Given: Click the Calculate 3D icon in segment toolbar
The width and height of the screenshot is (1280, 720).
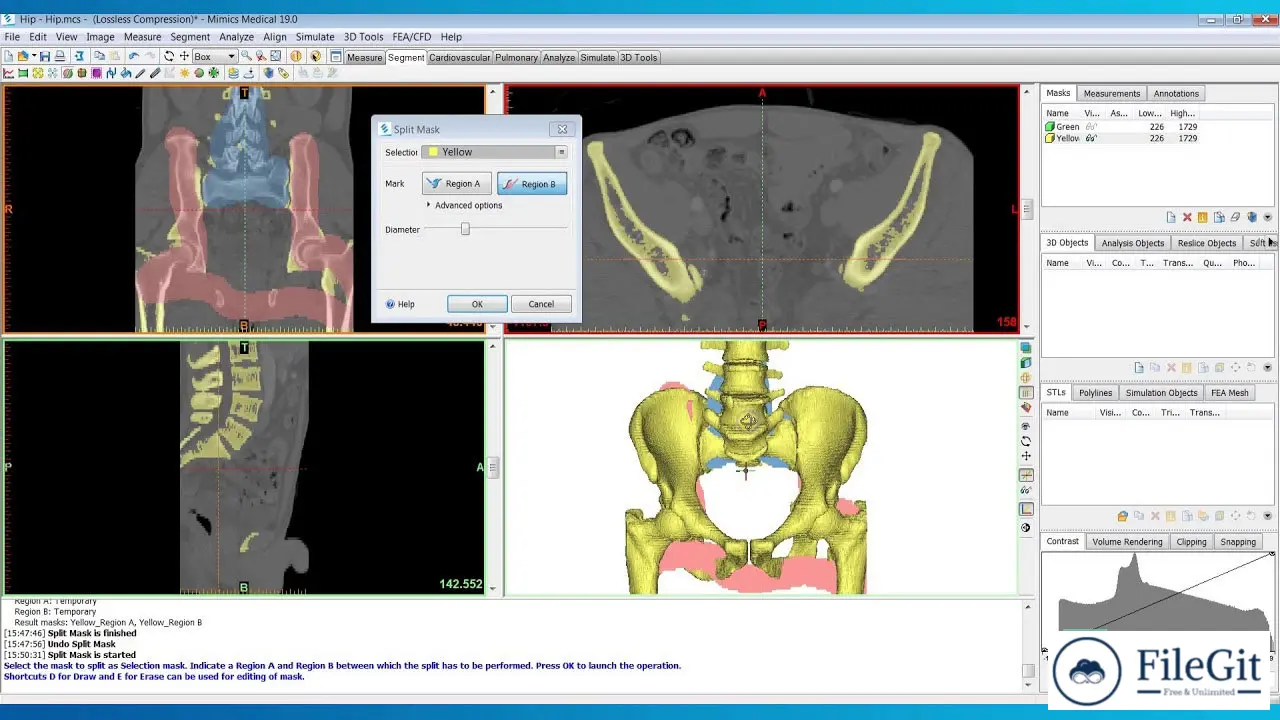Looking at the screenshot, I should (x=268, y=73).
